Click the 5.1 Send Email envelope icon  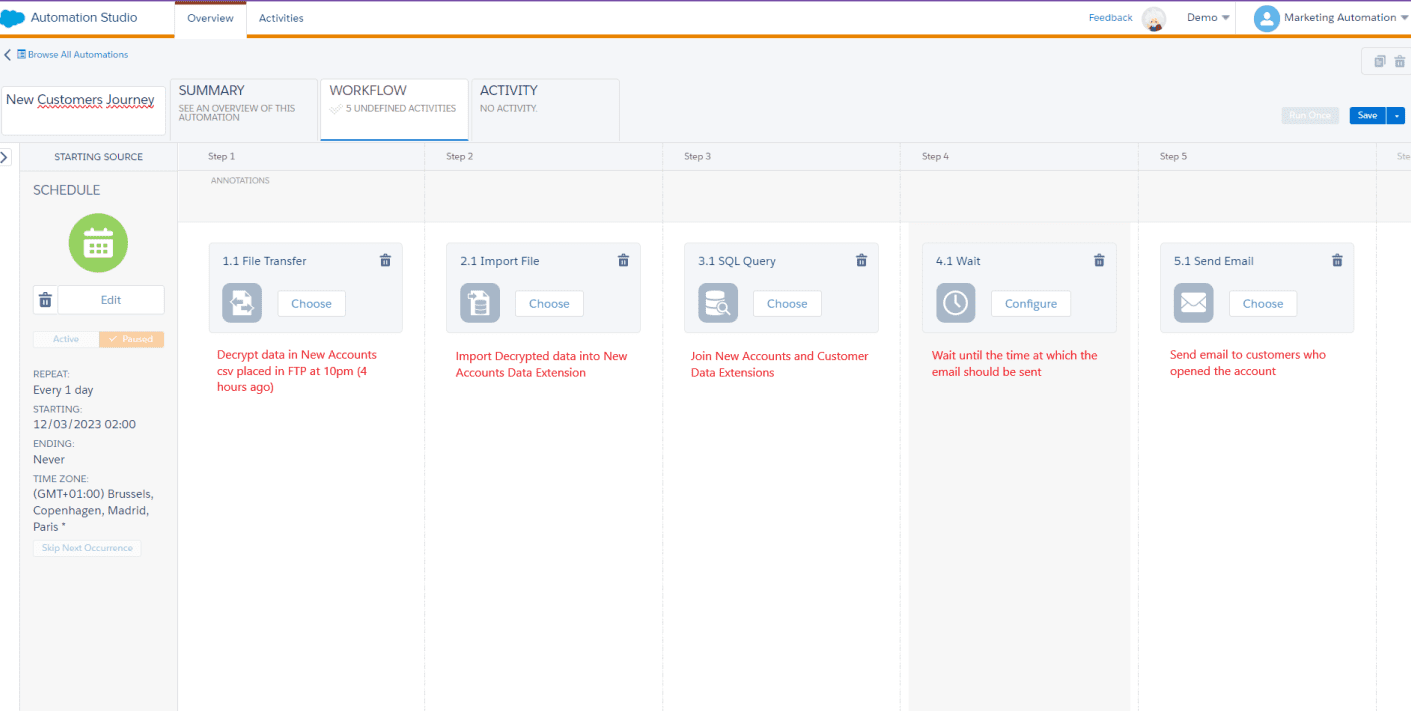tap(1193, 304)
